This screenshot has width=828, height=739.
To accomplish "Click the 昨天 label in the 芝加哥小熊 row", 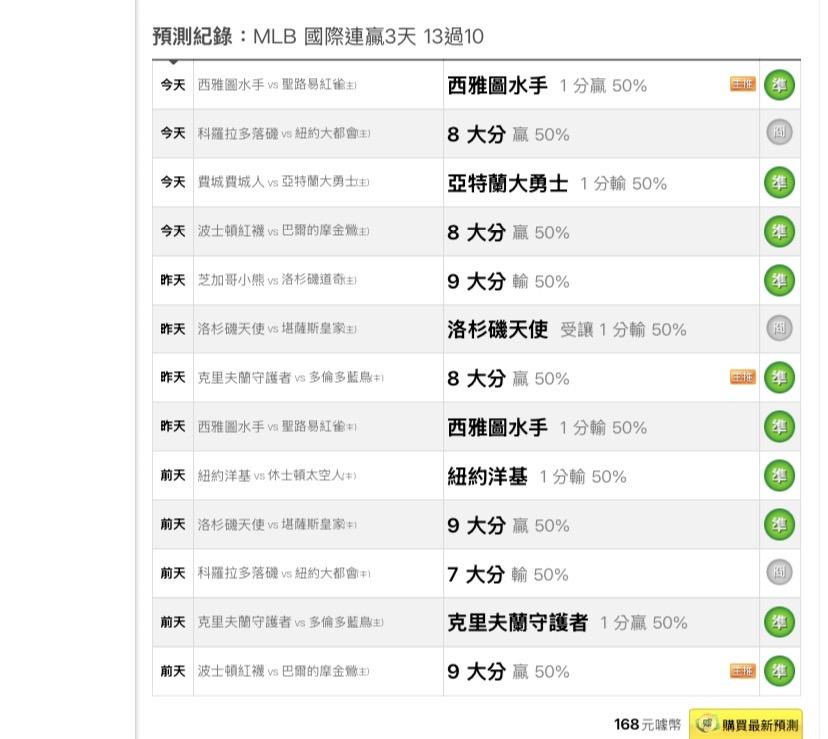I will pos(173,280).
